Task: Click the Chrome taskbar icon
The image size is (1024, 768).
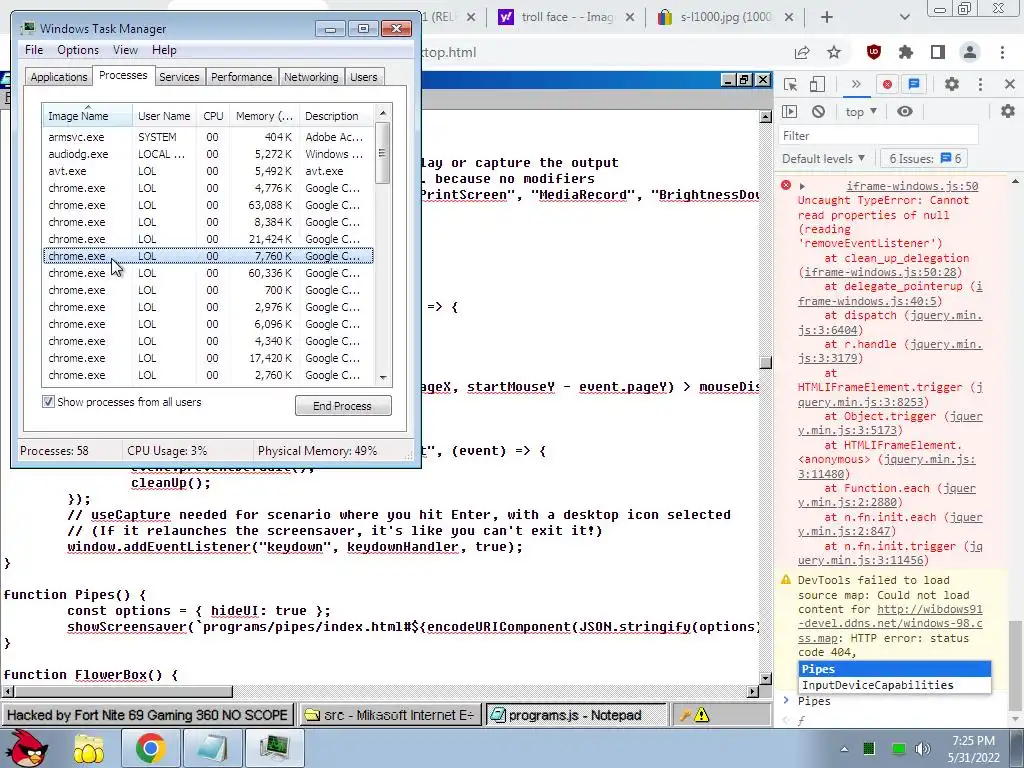Action: (150, 748)
